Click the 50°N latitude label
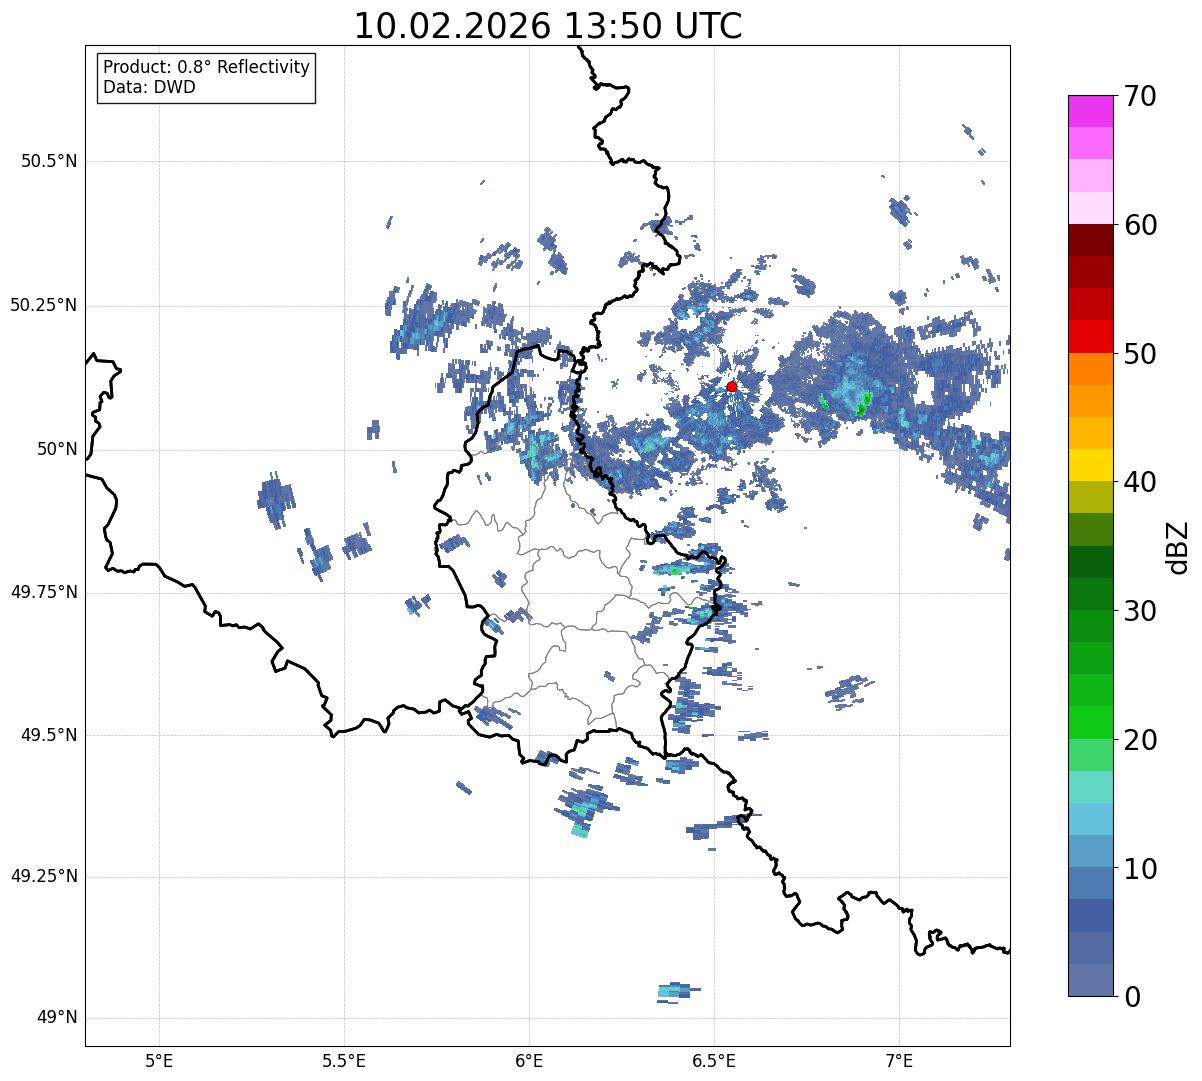1202x1081 pixels. pos(56,449)
